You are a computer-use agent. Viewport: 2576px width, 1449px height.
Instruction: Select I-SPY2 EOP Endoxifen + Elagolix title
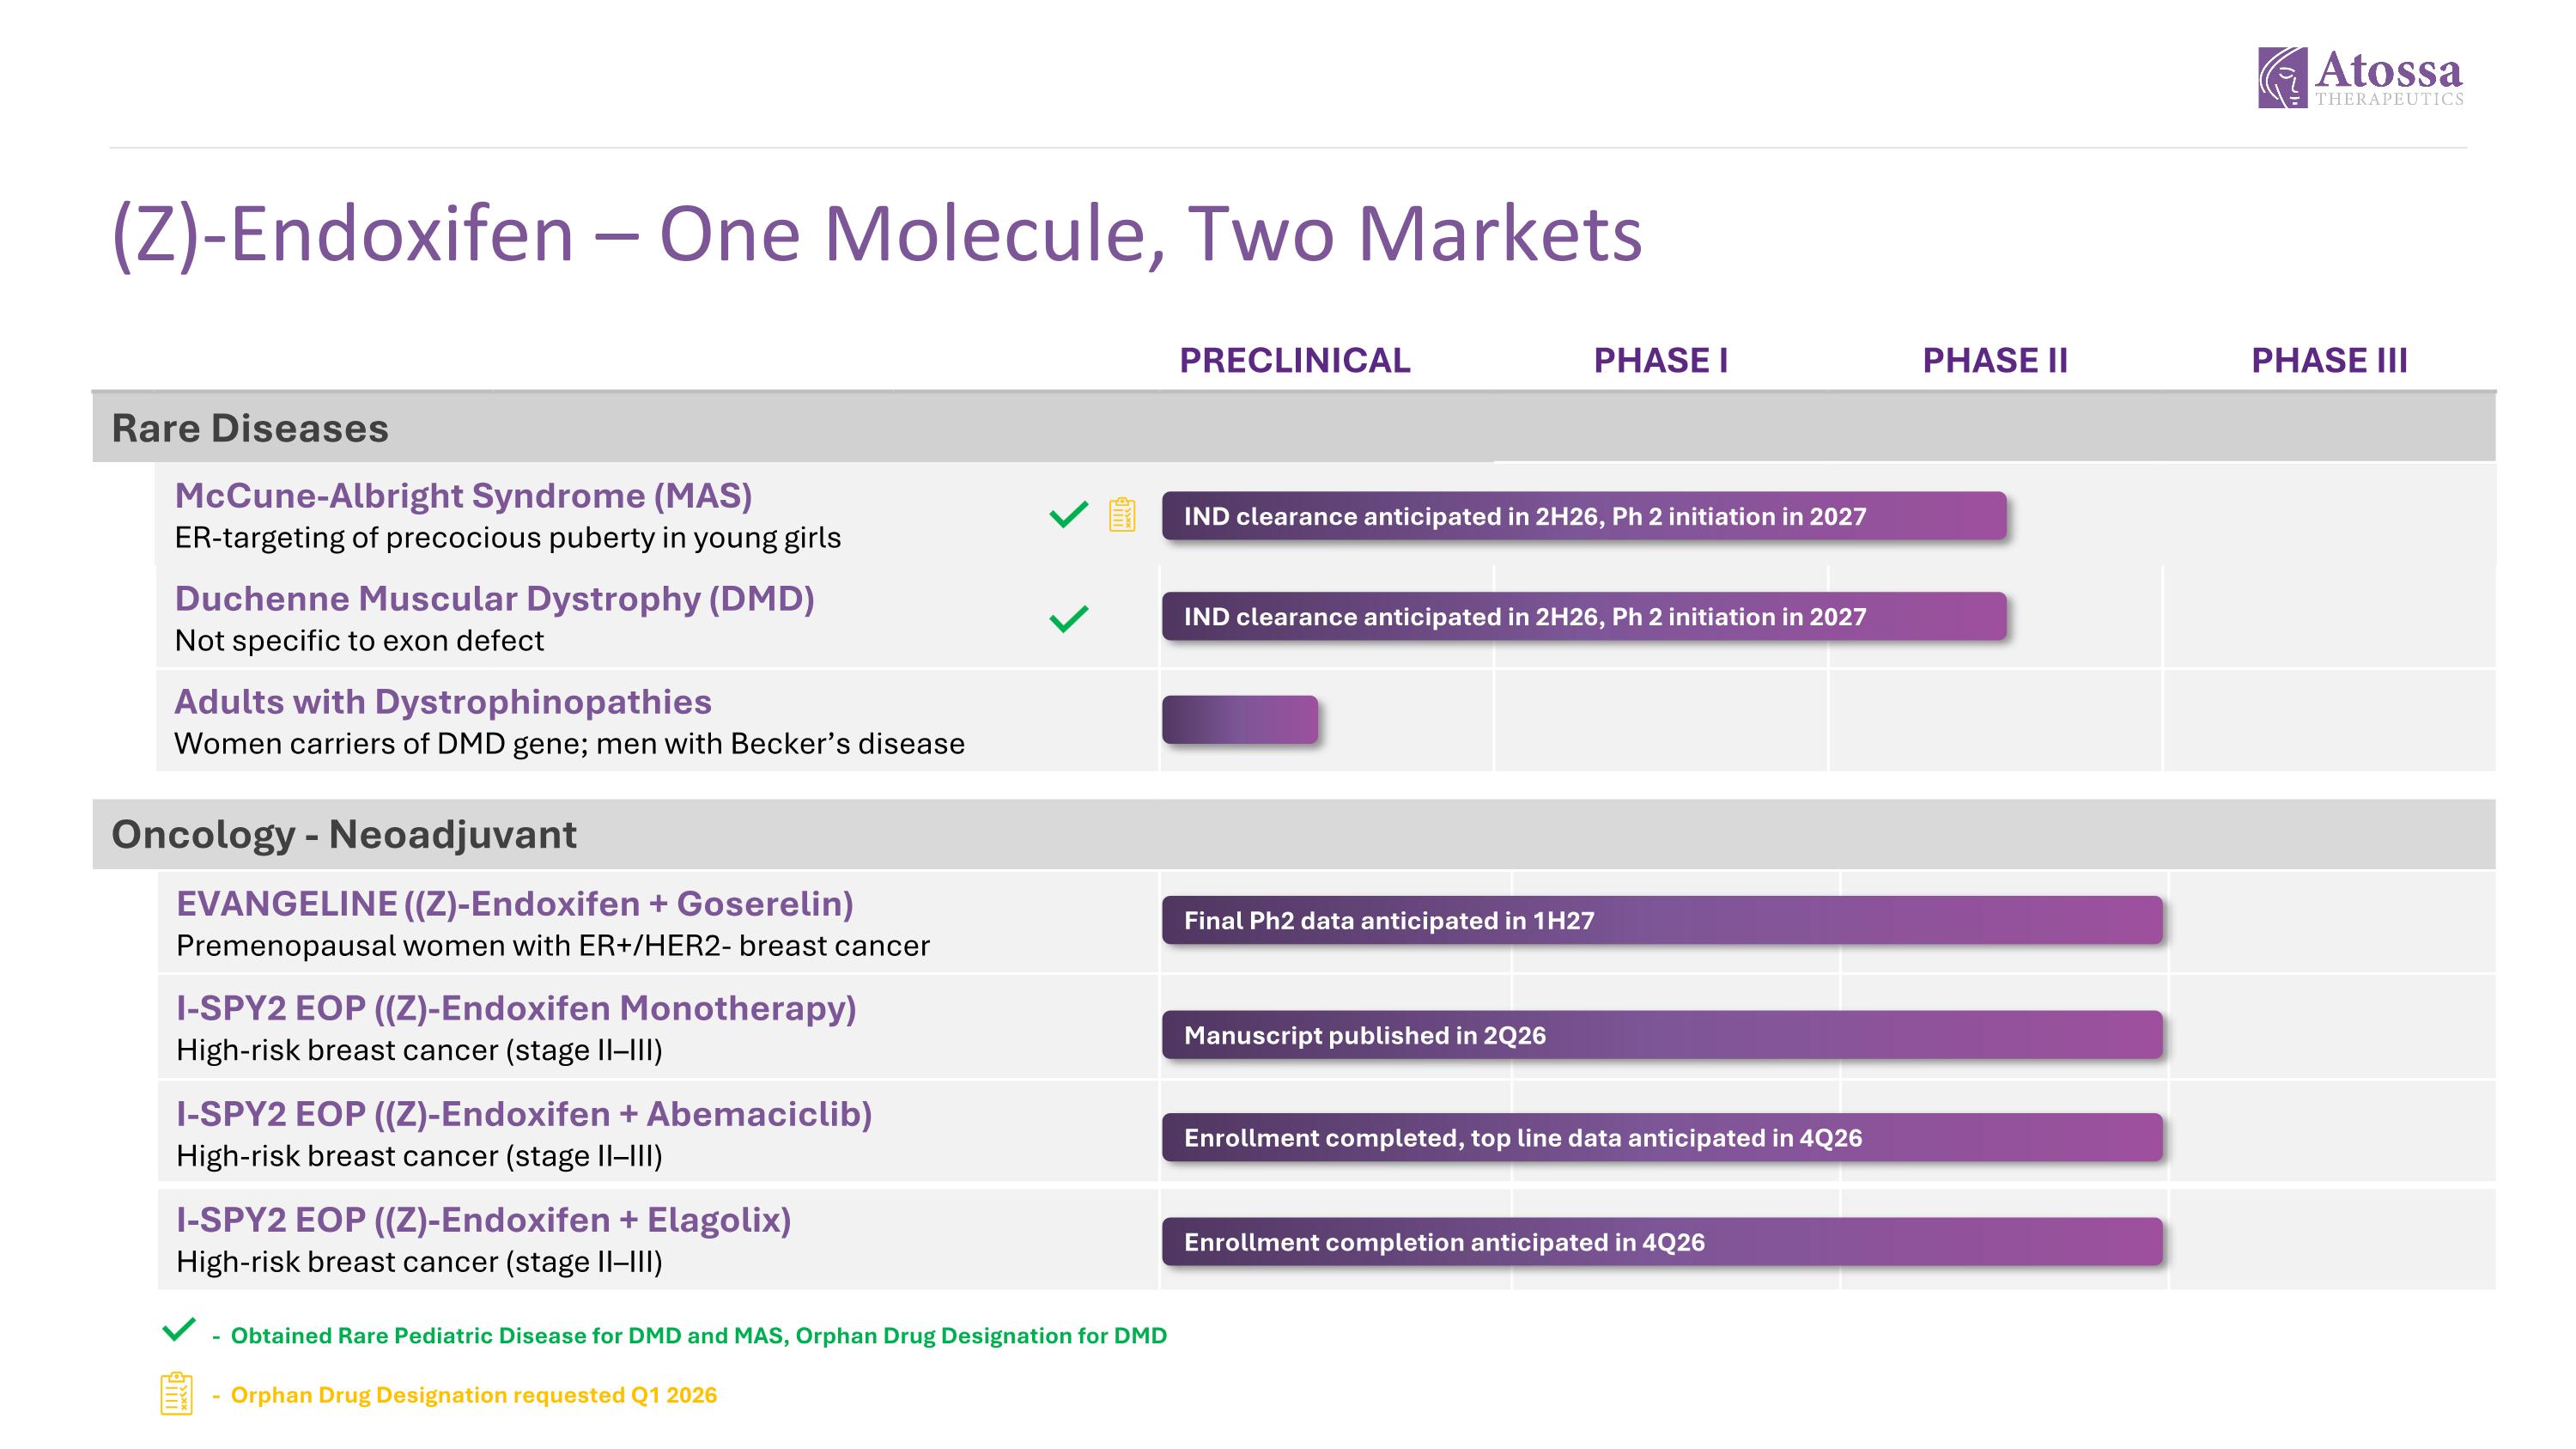point(483,1219)
